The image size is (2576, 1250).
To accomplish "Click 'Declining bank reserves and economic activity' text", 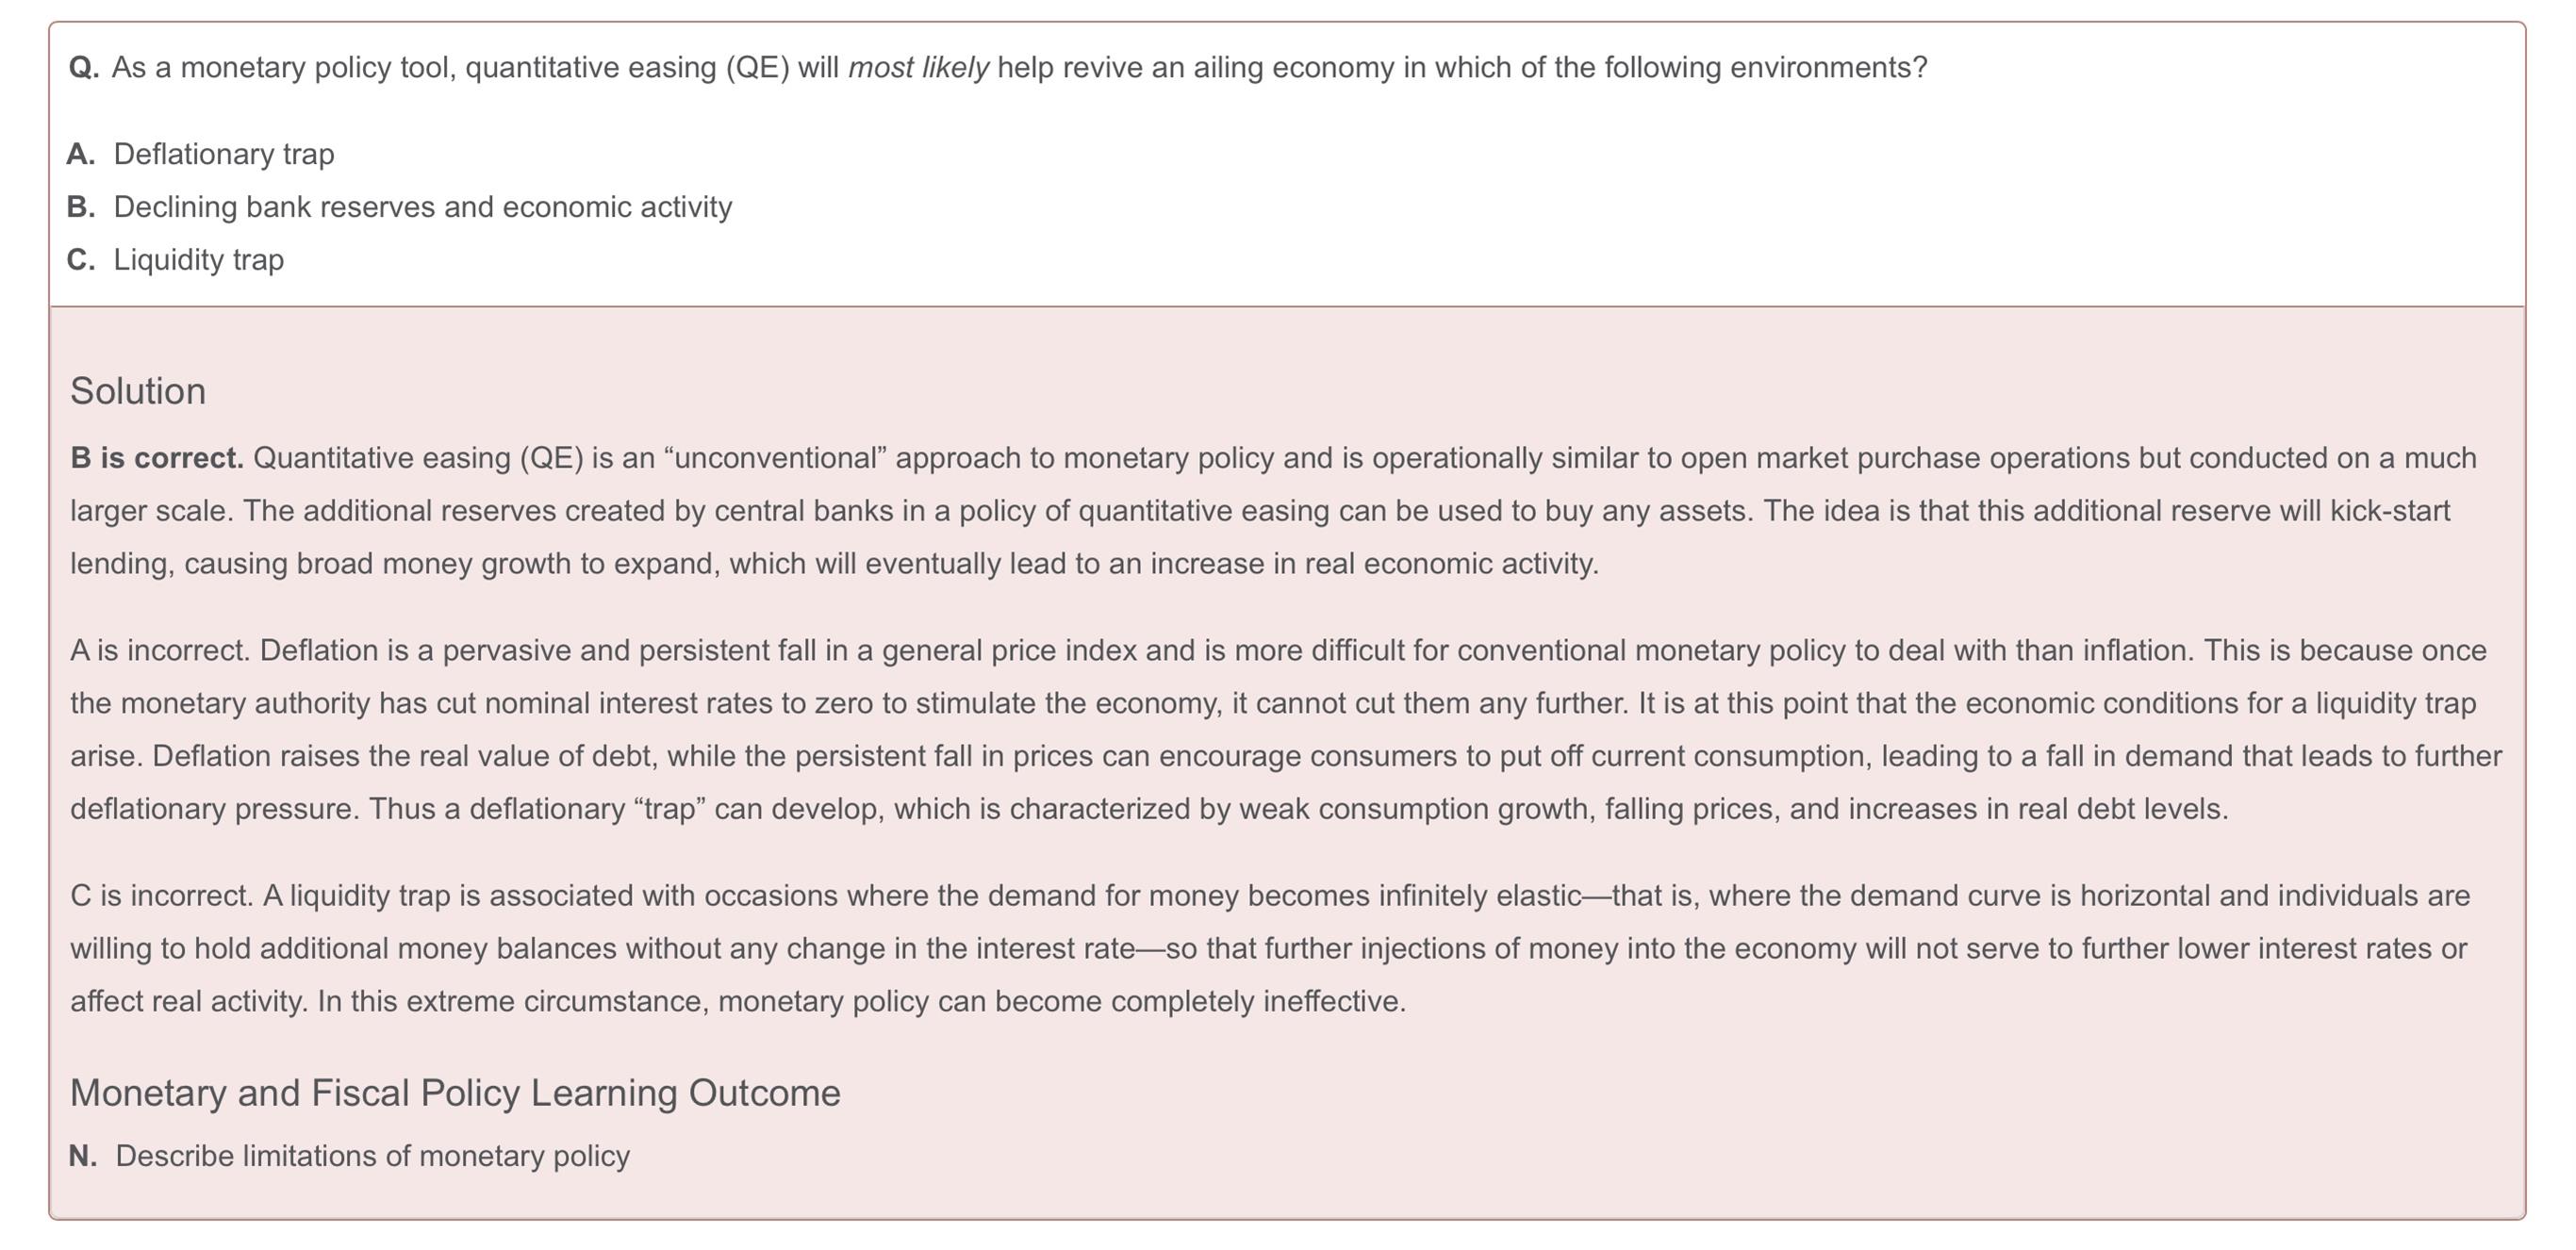I will click(x=423, y=207).
